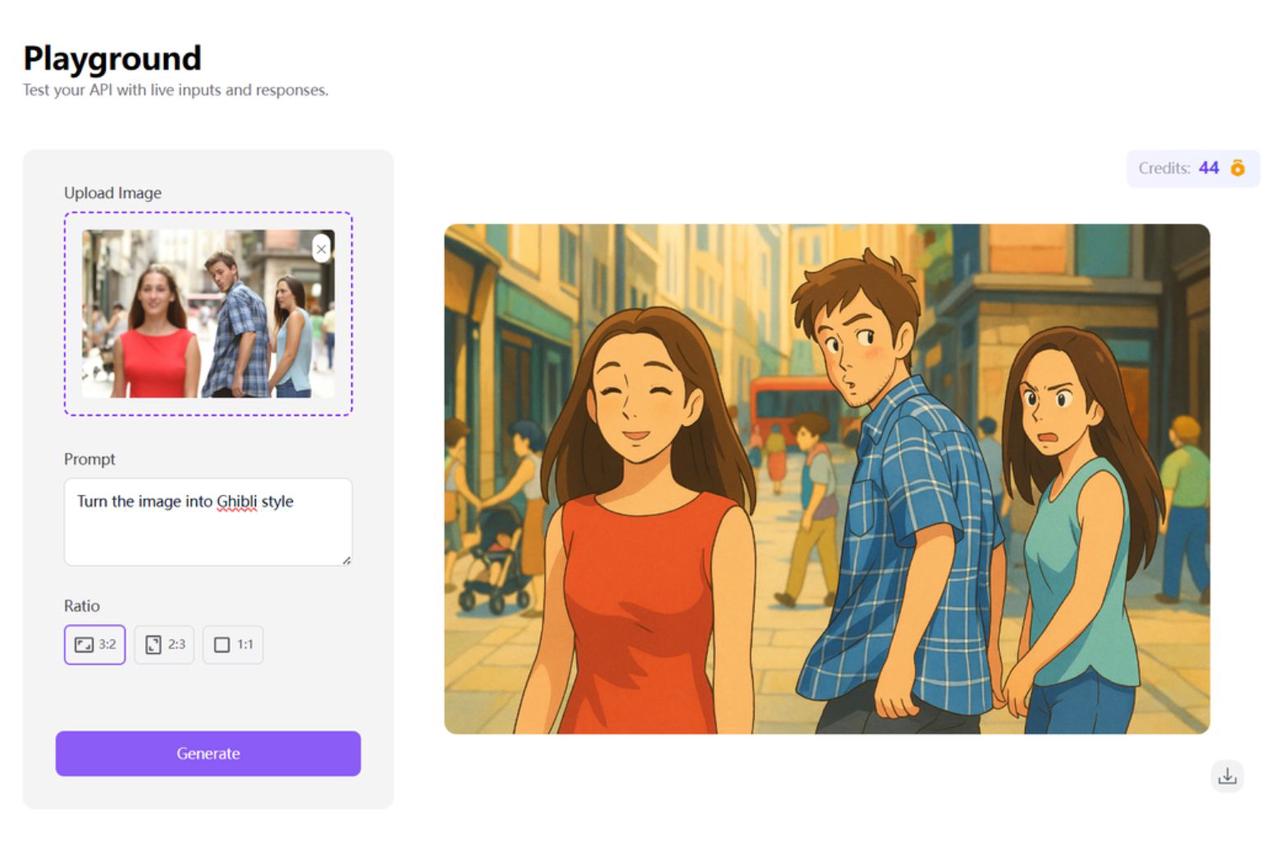Click the 'Upload Image' label
Image resolution: width=1280 pixels, height=841 pixels.
[112, 193]
